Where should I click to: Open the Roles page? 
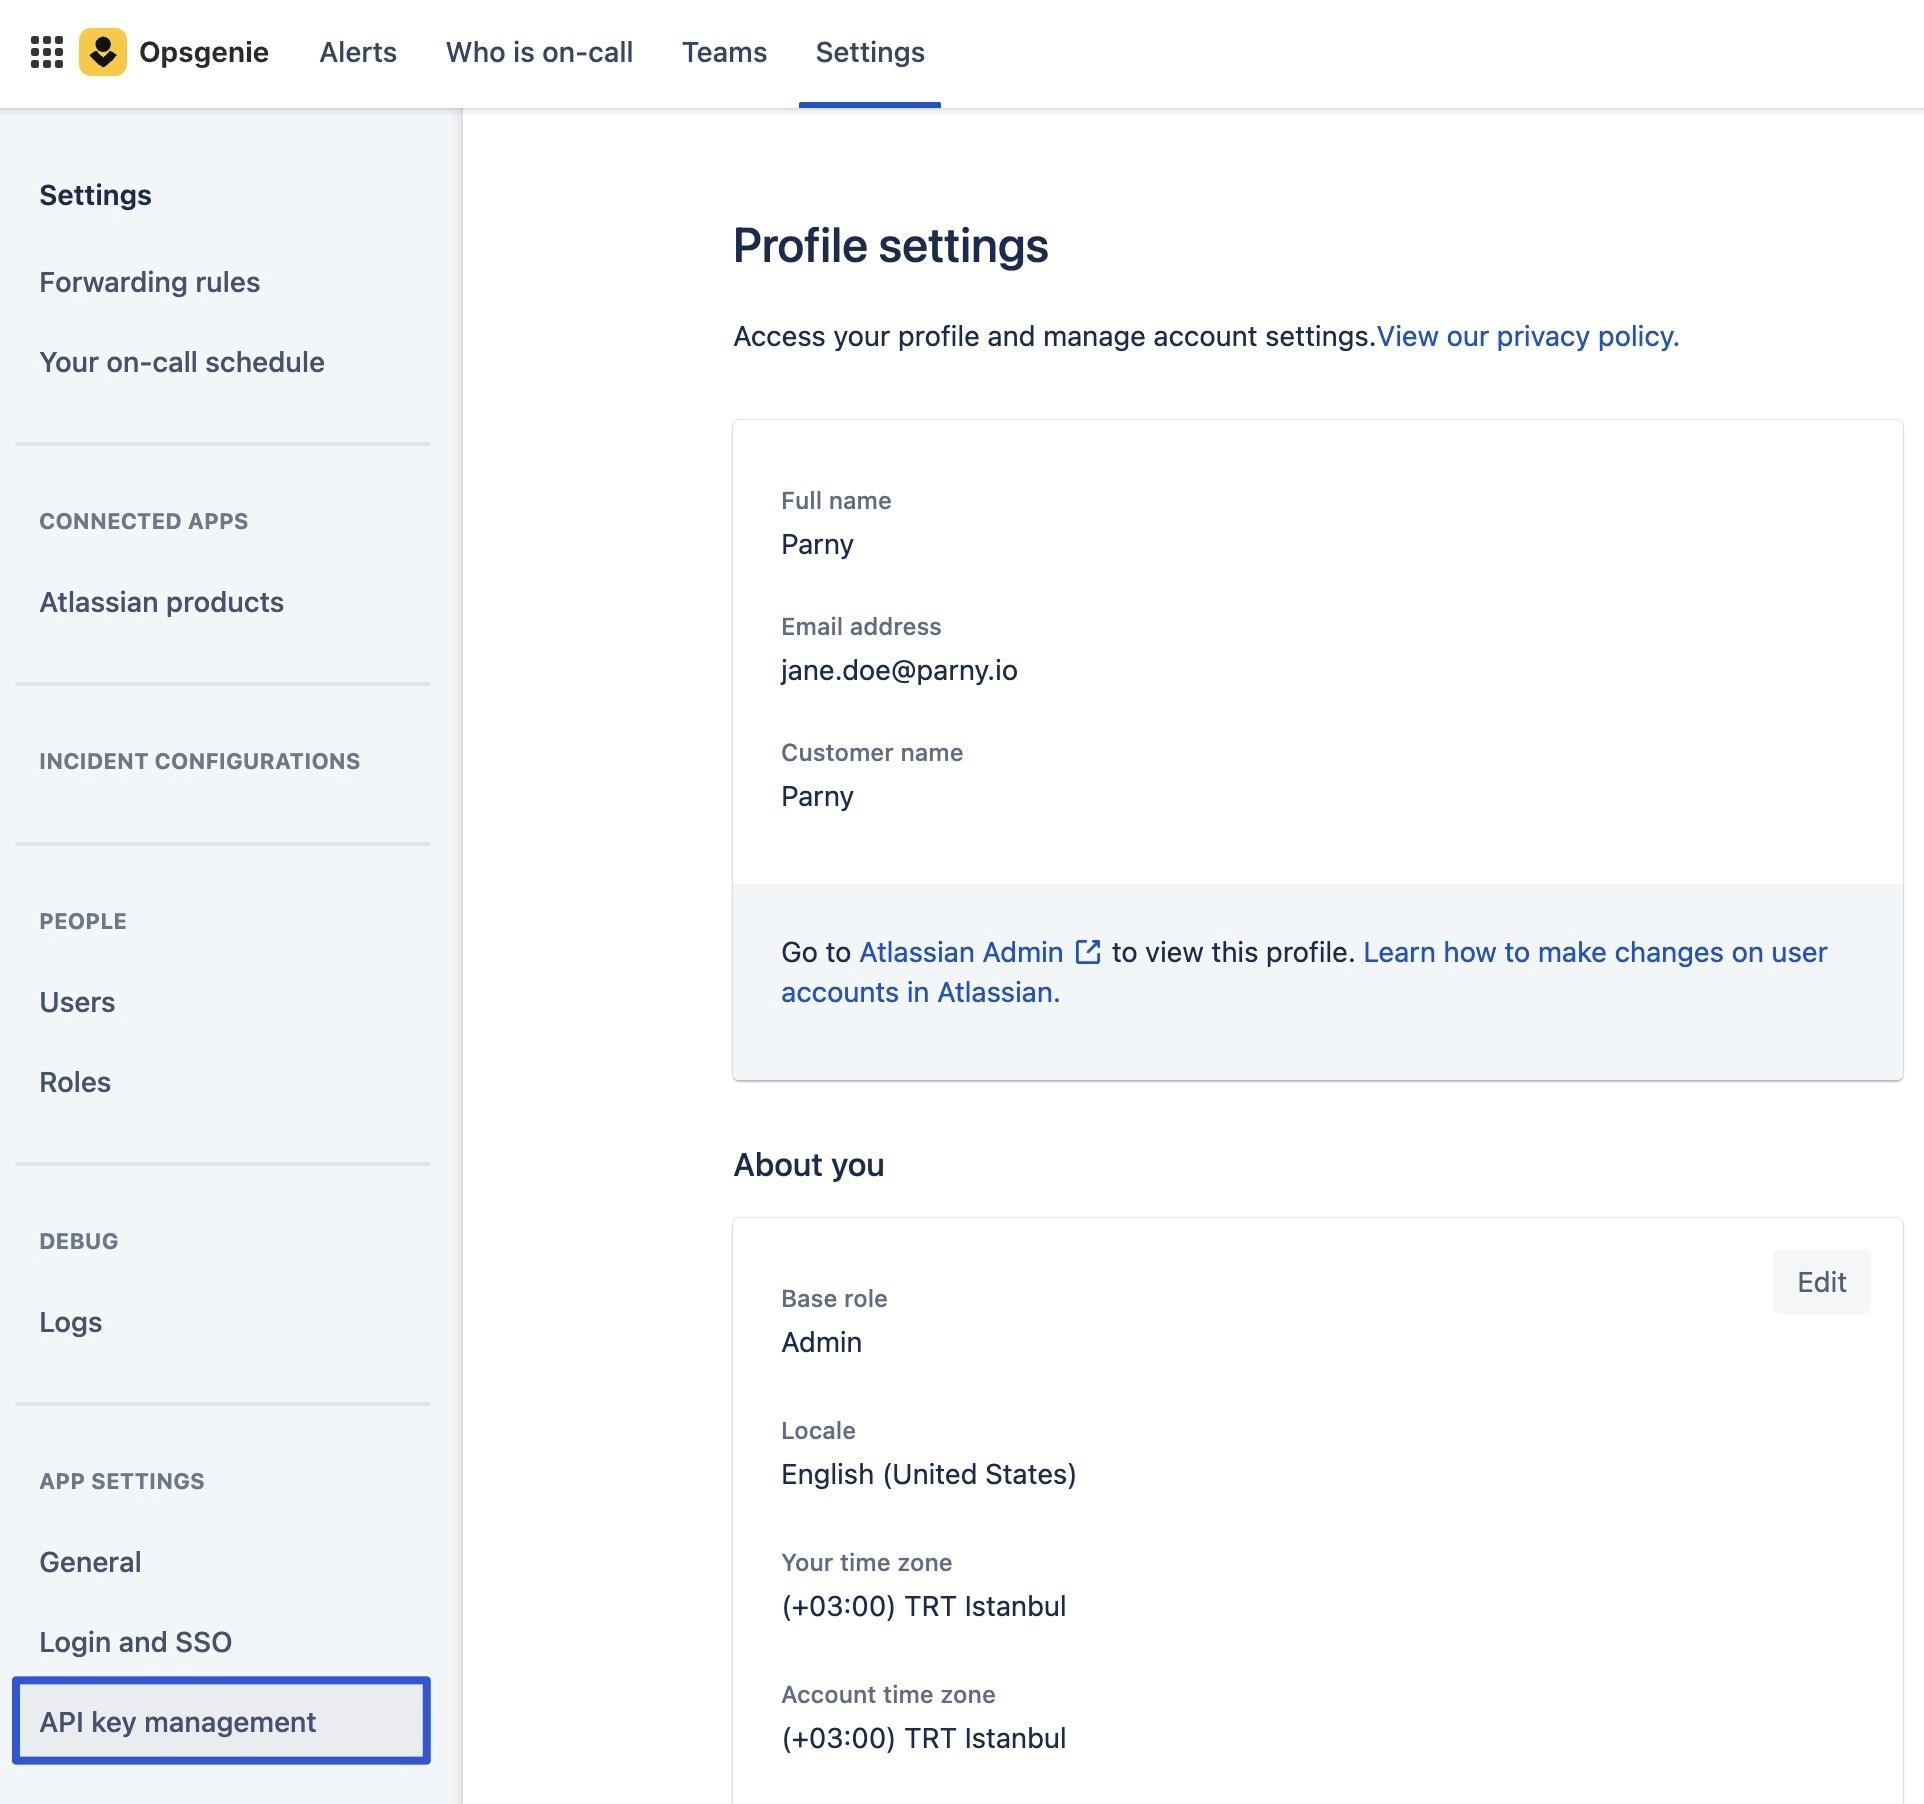click(x=75, y=1082)
